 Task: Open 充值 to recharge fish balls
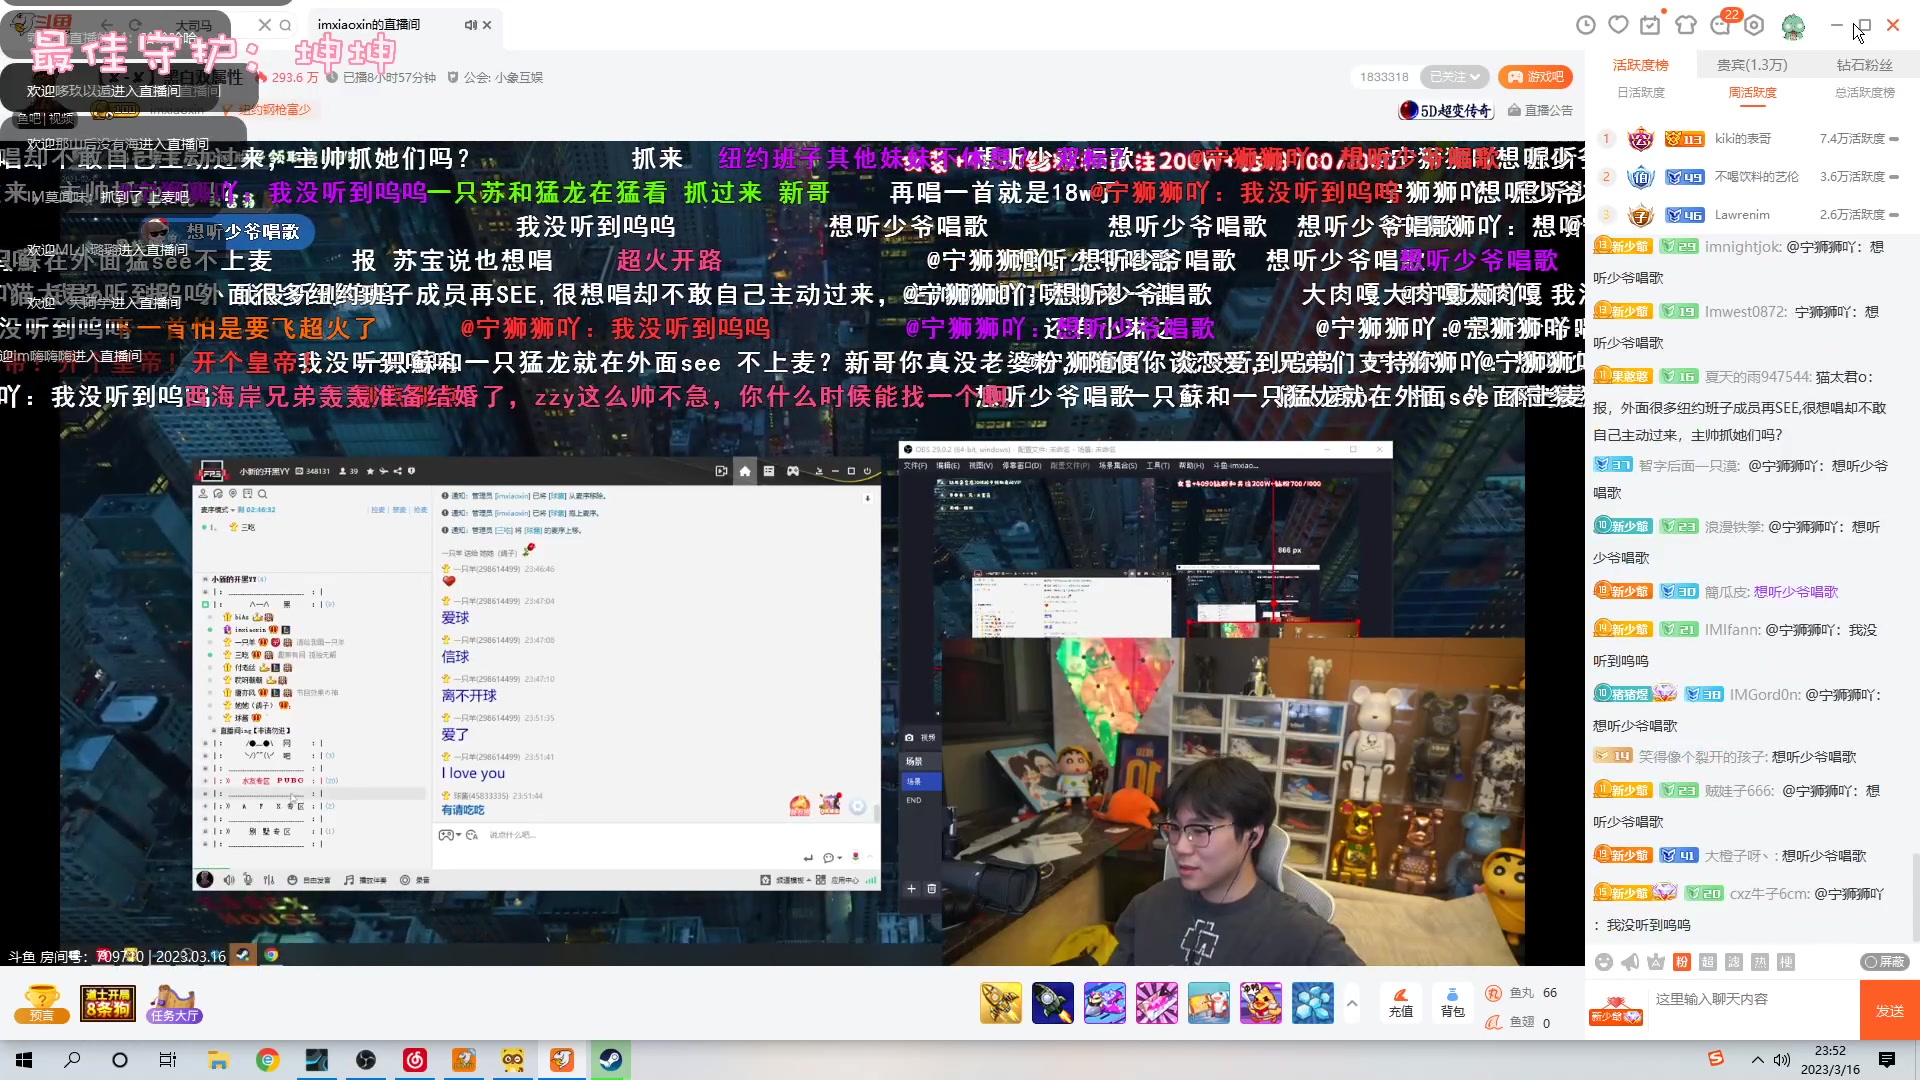[1401, 1006]
